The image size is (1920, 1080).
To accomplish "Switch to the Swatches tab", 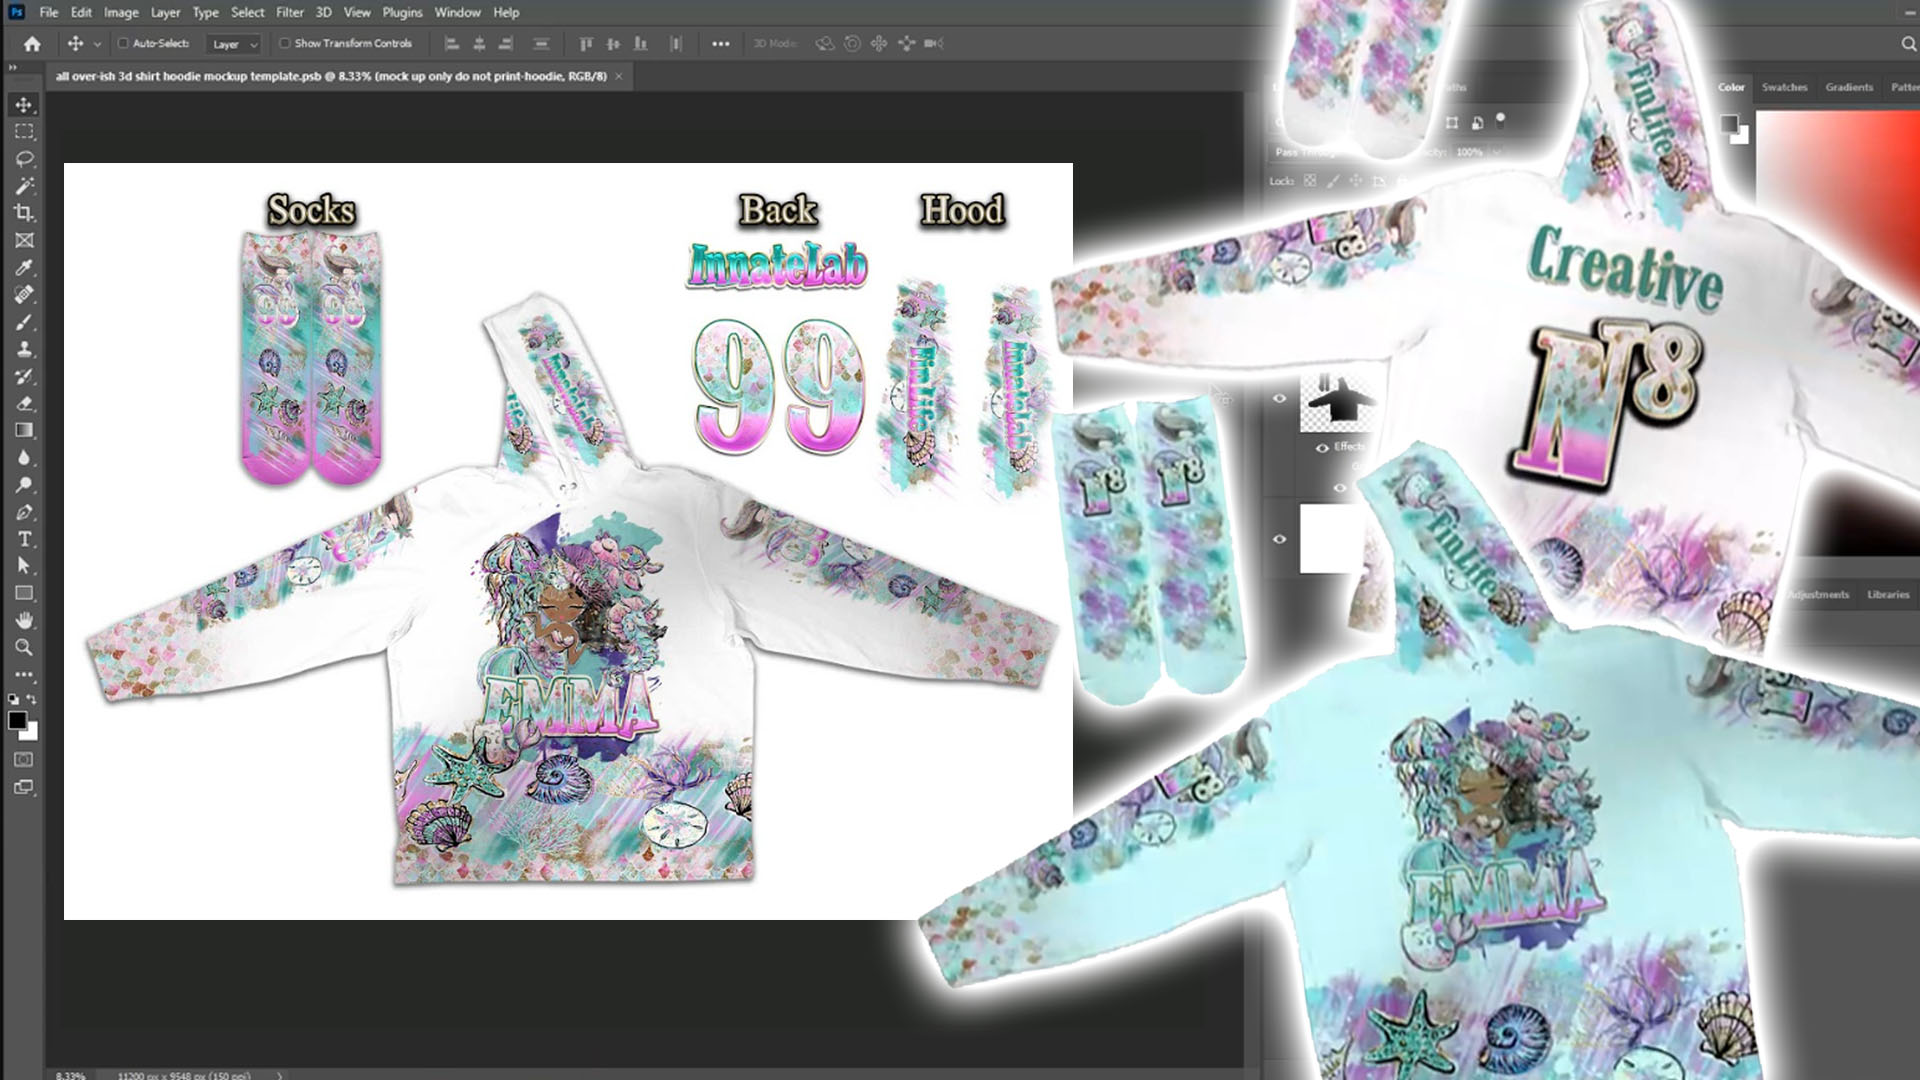I will click(x=1784, y=88).
